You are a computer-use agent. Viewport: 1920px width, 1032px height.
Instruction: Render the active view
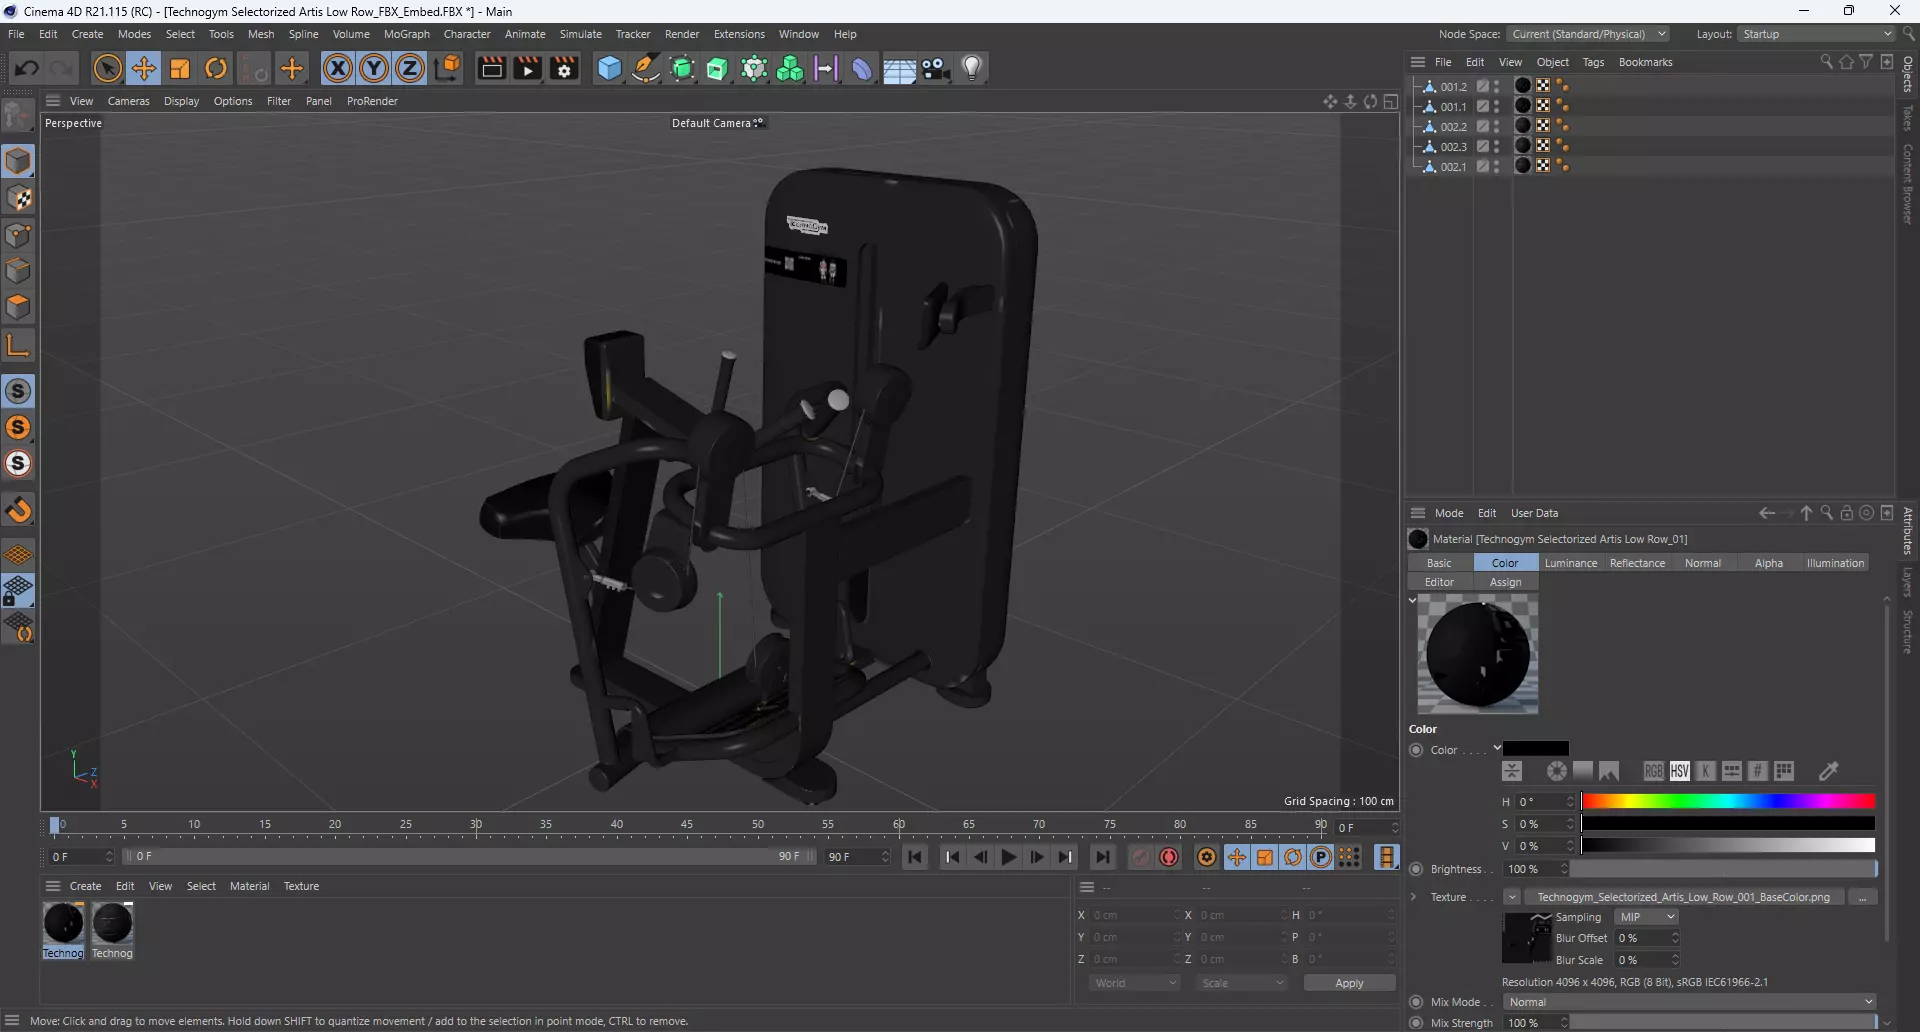(x=491, y=68)
